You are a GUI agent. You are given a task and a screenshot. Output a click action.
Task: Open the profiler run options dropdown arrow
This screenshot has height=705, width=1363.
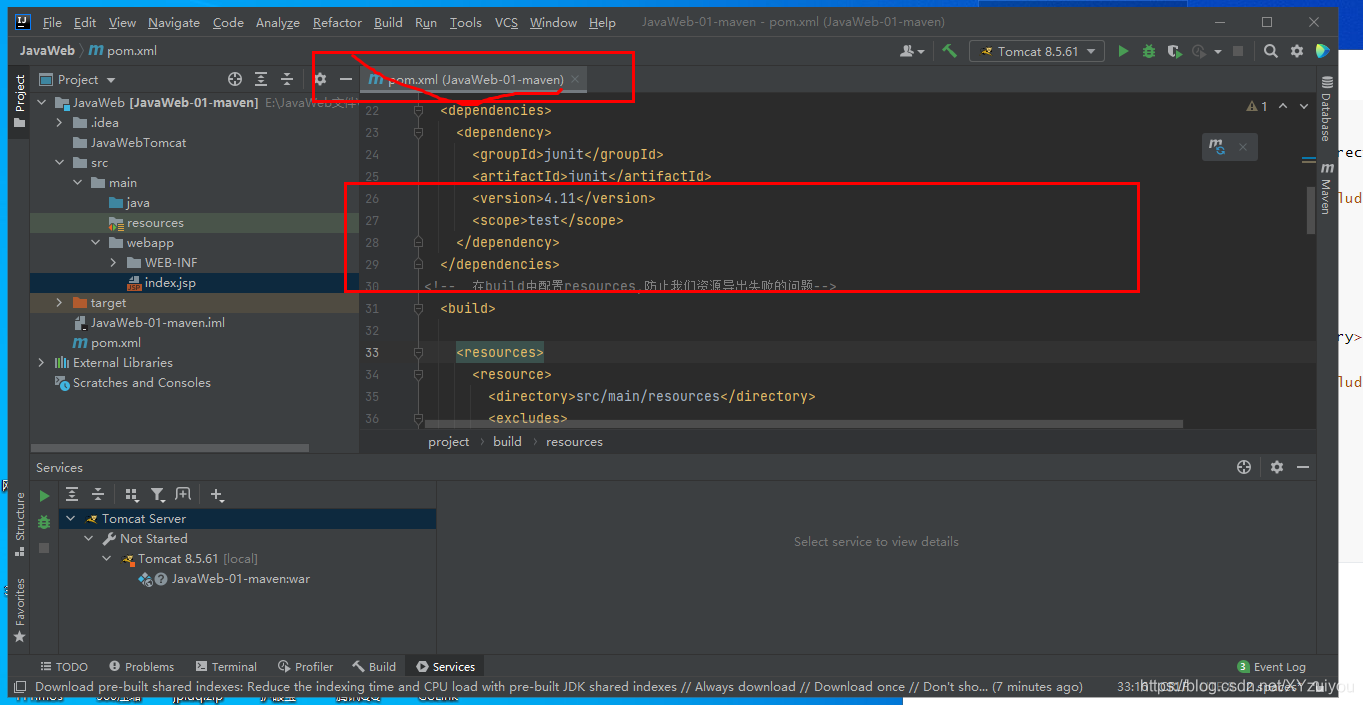1218,51
